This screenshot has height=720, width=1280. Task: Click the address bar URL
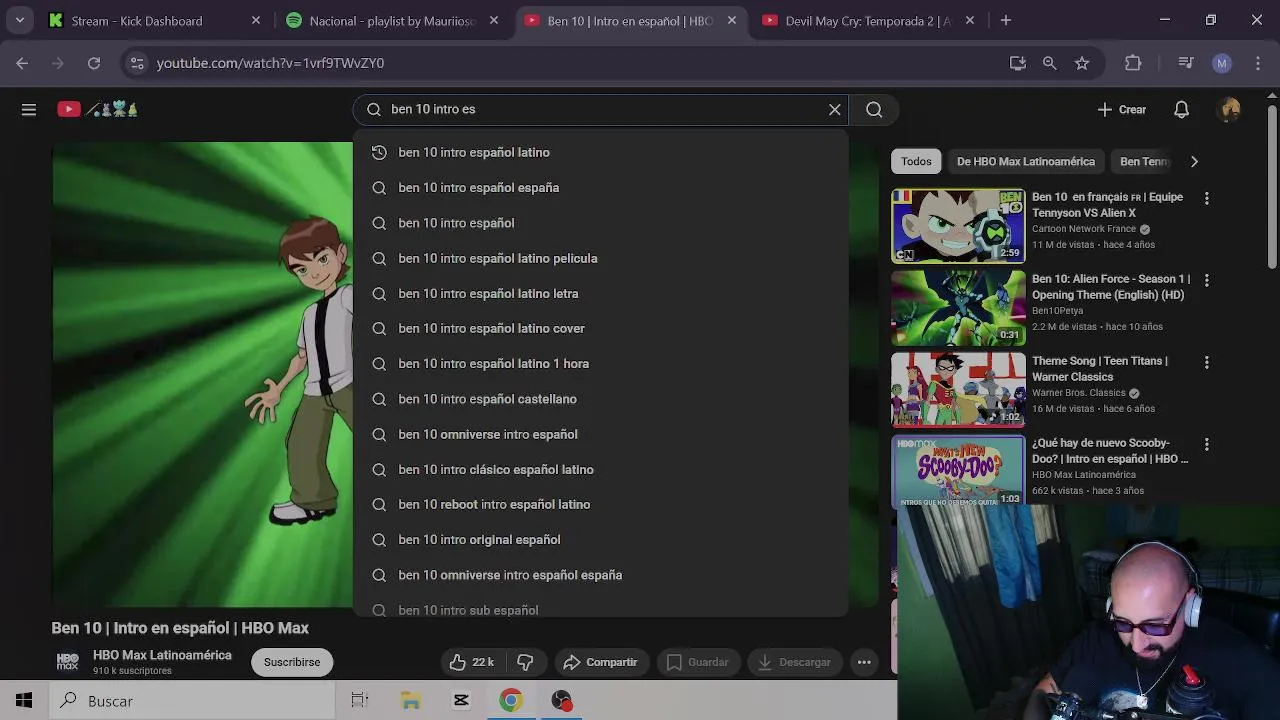pyautogui.click(x=270, y=63)
